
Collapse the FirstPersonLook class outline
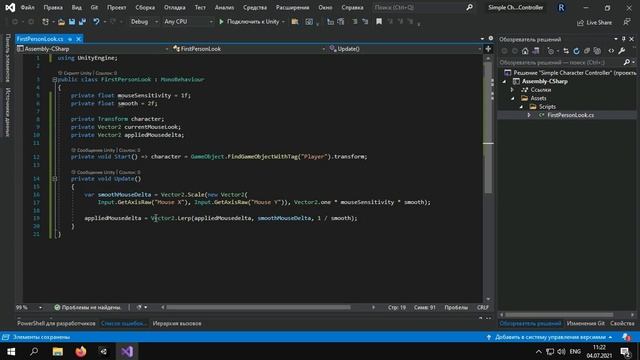[x=55, y=80]
